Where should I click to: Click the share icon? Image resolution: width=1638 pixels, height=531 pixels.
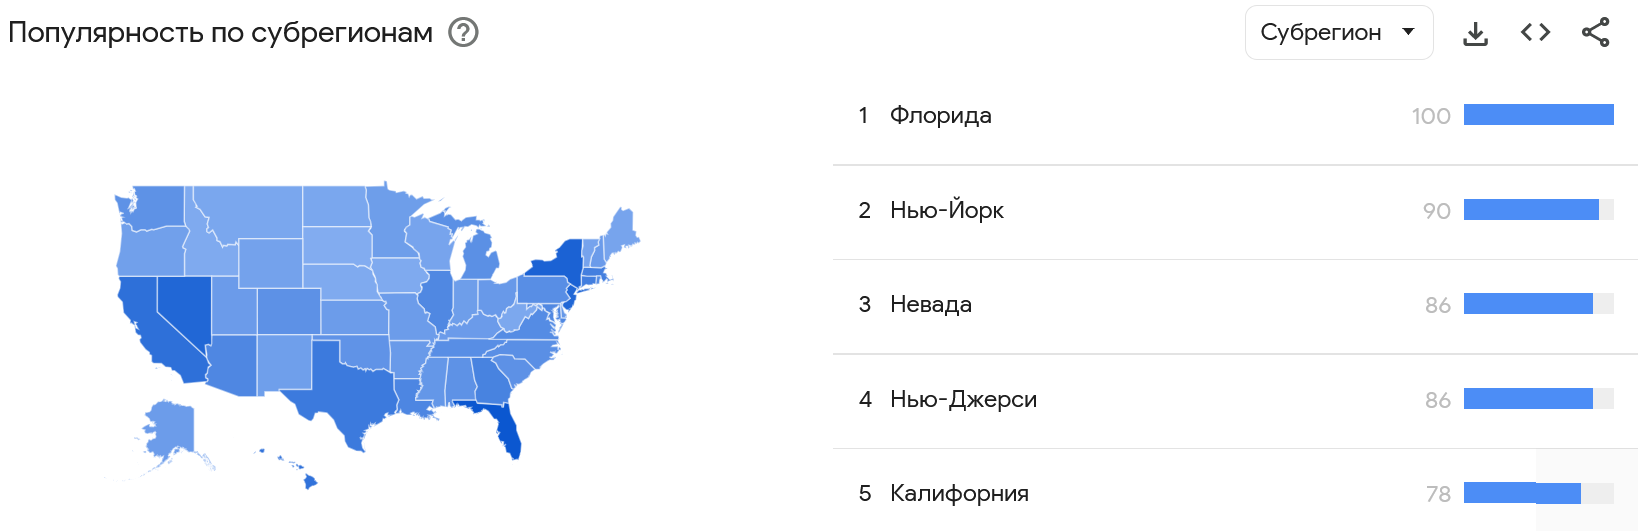(x=1595, y=33)
